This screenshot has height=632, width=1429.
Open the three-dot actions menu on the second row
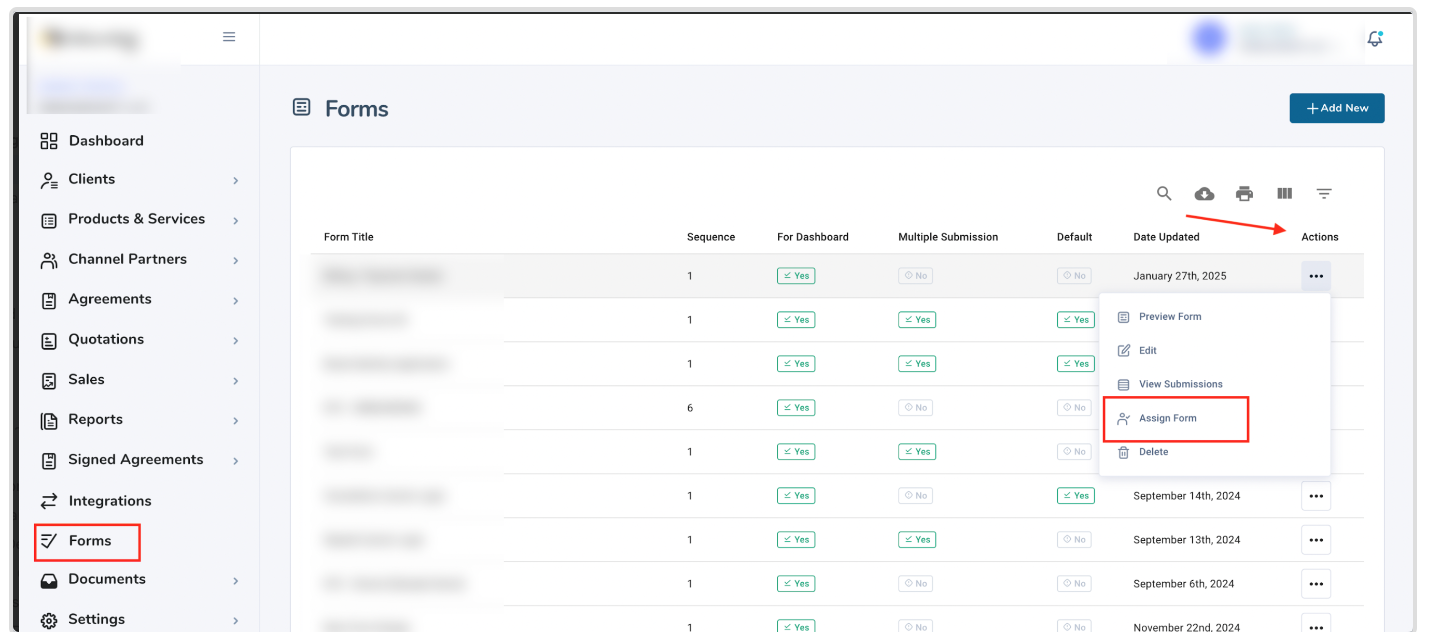pyautogui.click(x=1316, y=319)
